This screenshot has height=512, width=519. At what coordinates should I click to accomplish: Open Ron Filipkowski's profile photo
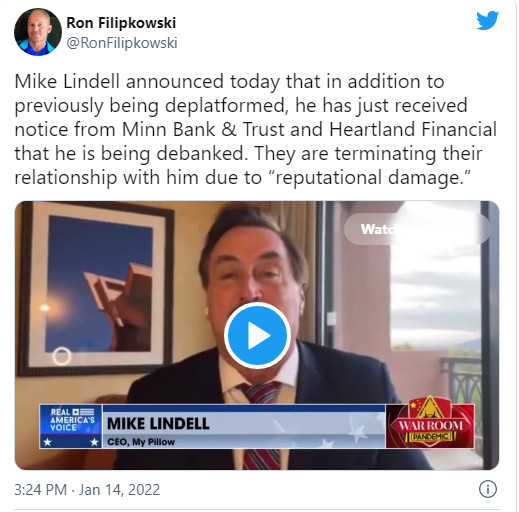[x=38, y=32]
